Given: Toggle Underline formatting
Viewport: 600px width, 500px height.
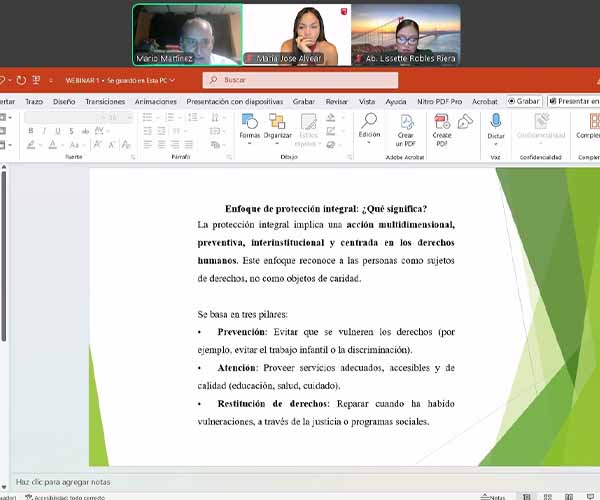Looking at the screenshot, I should pyautogui.click(x=58, y=131).
